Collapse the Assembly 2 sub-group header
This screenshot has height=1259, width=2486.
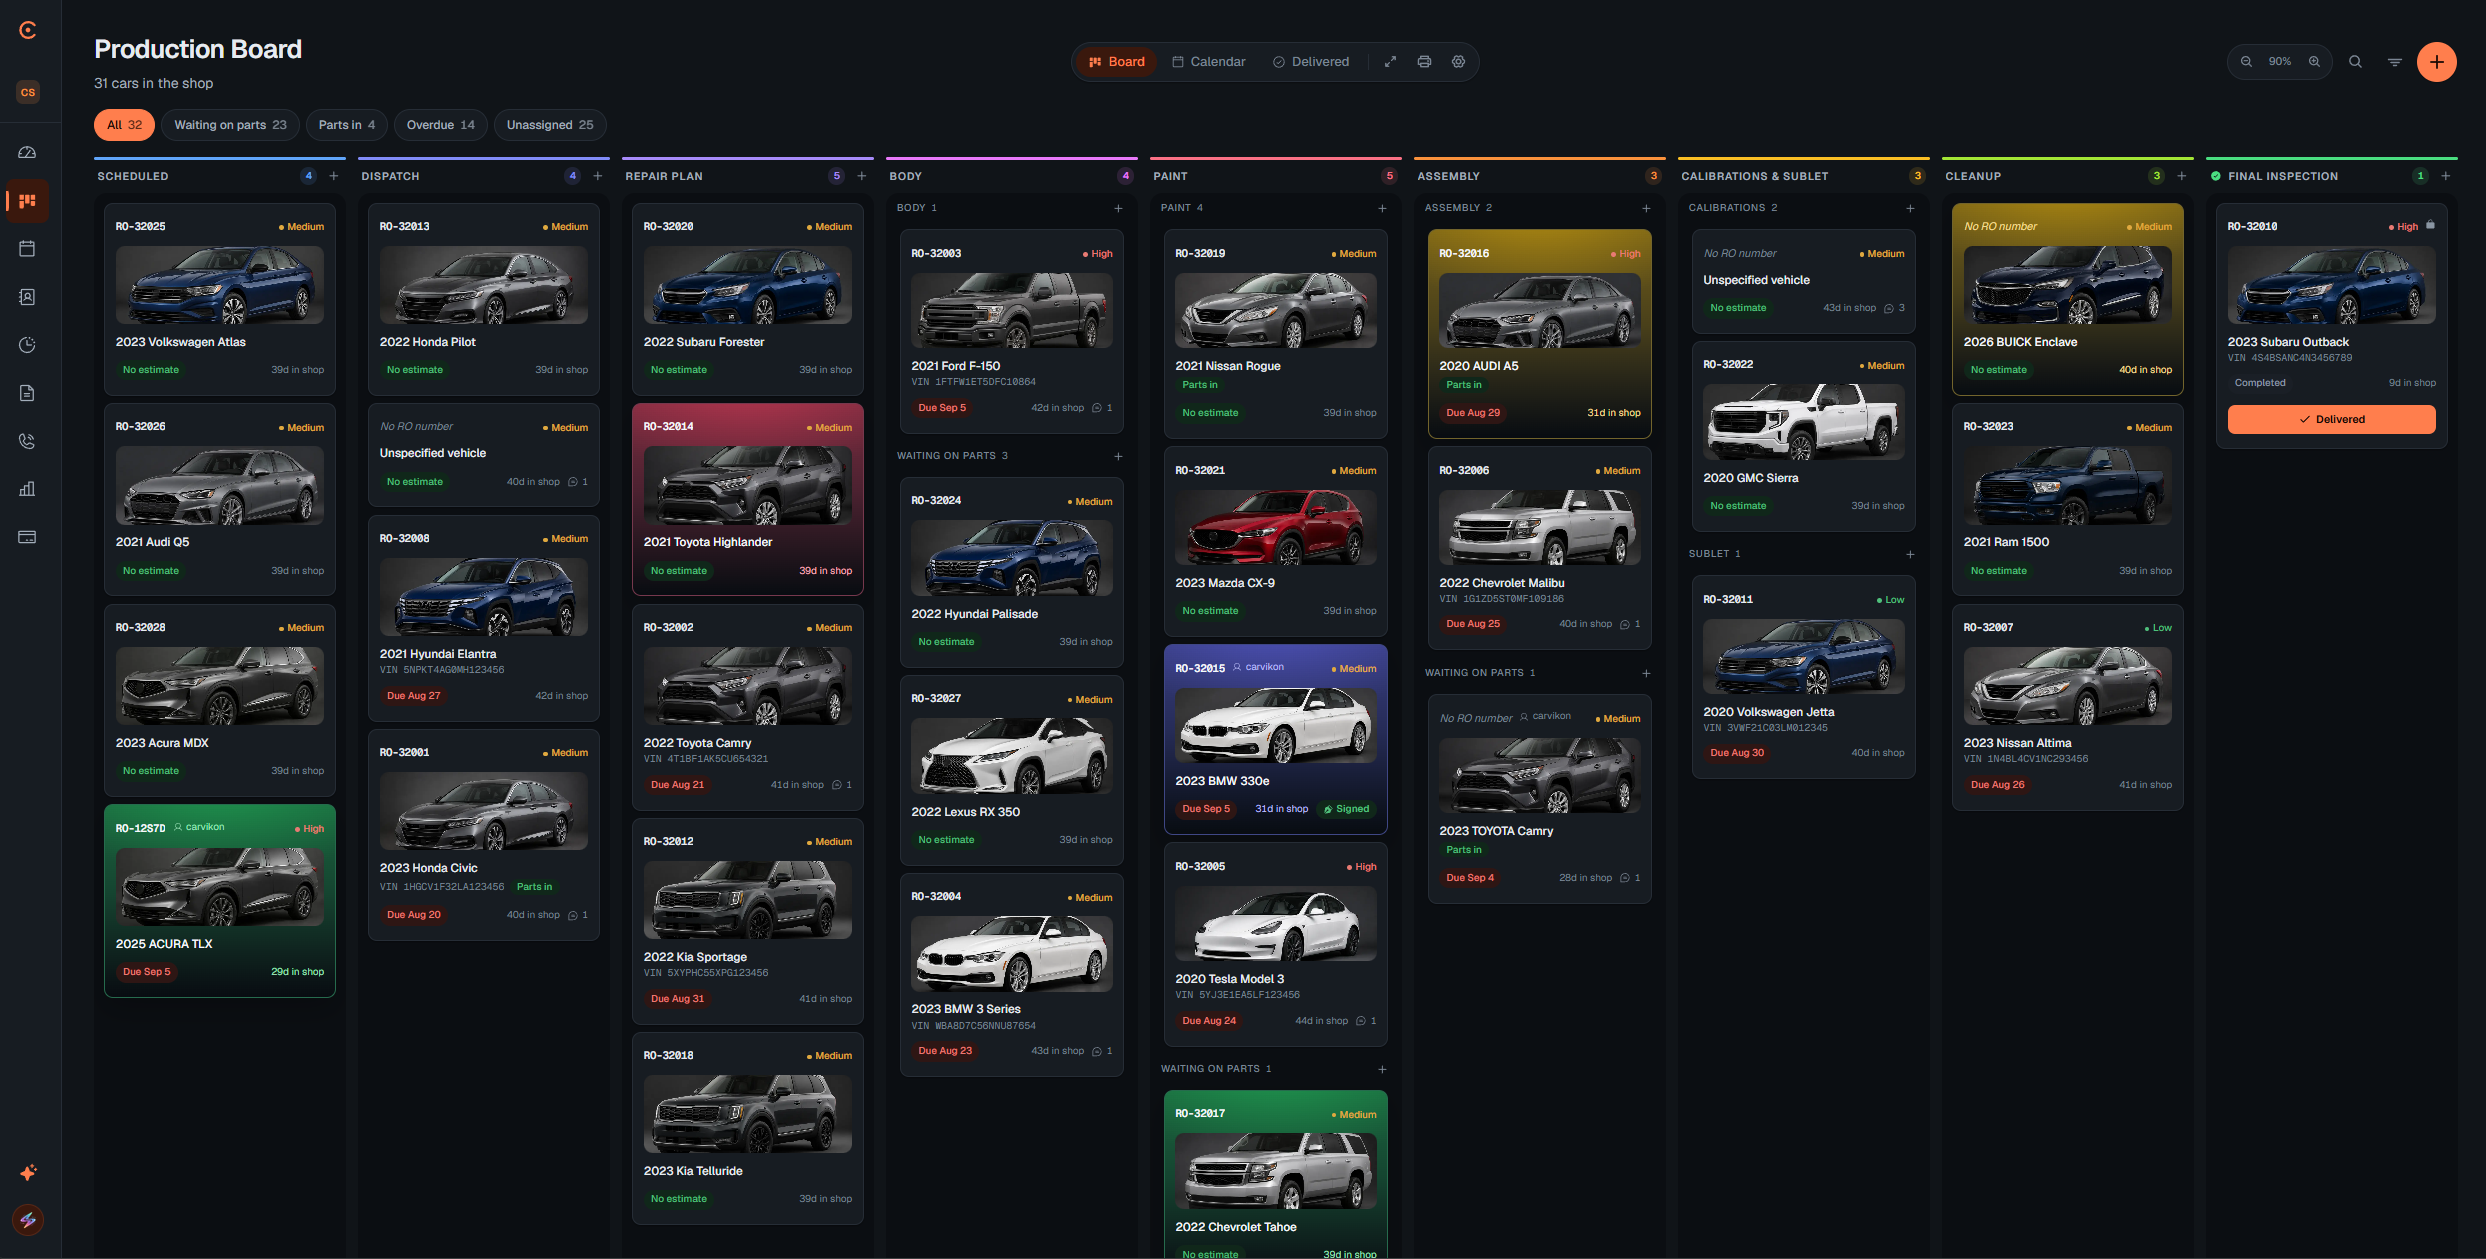(1458, 208)
